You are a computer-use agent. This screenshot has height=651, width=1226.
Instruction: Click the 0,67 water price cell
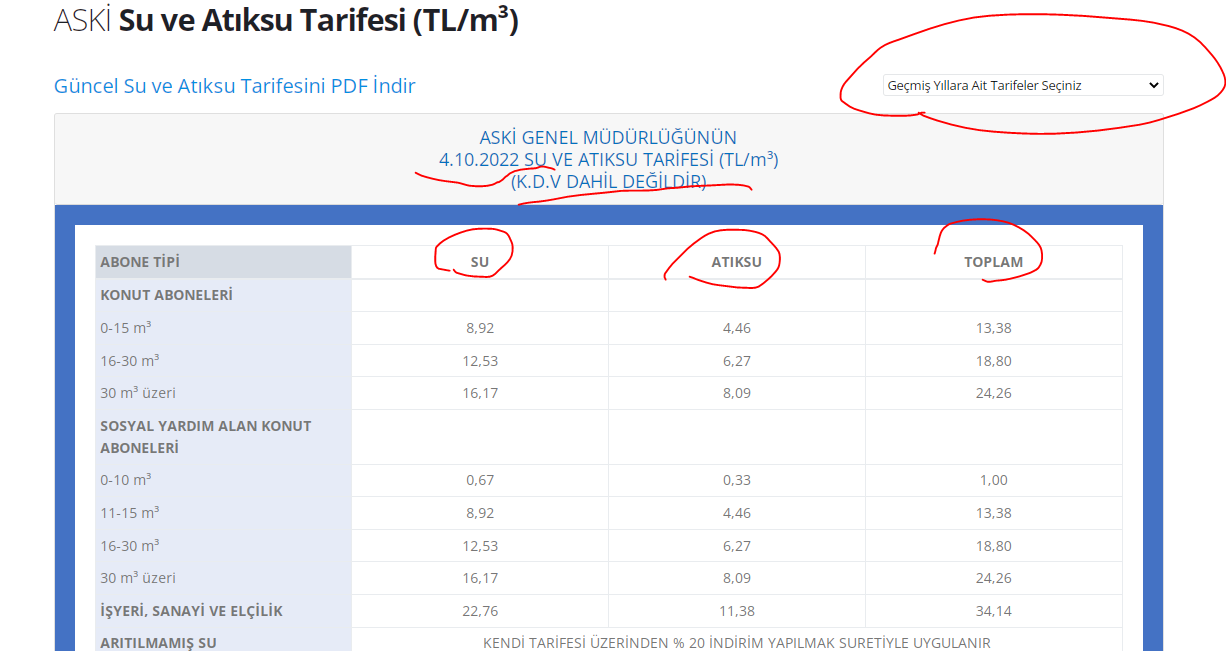pos(480,480)
